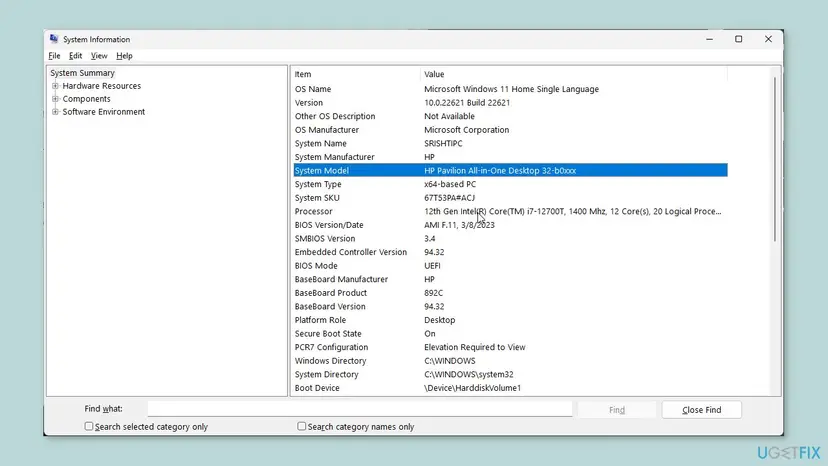Click the Close Find button
Screen dimensions: 828x466
point(701,409)
